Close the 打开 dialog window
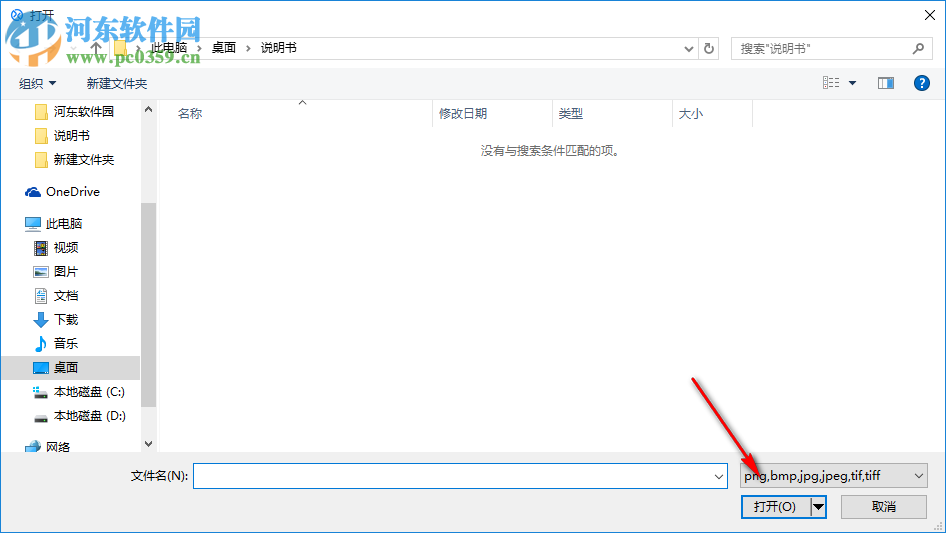The width and height of the screenshot is (946, 533). pyautogui.click(x=930, y=15)
